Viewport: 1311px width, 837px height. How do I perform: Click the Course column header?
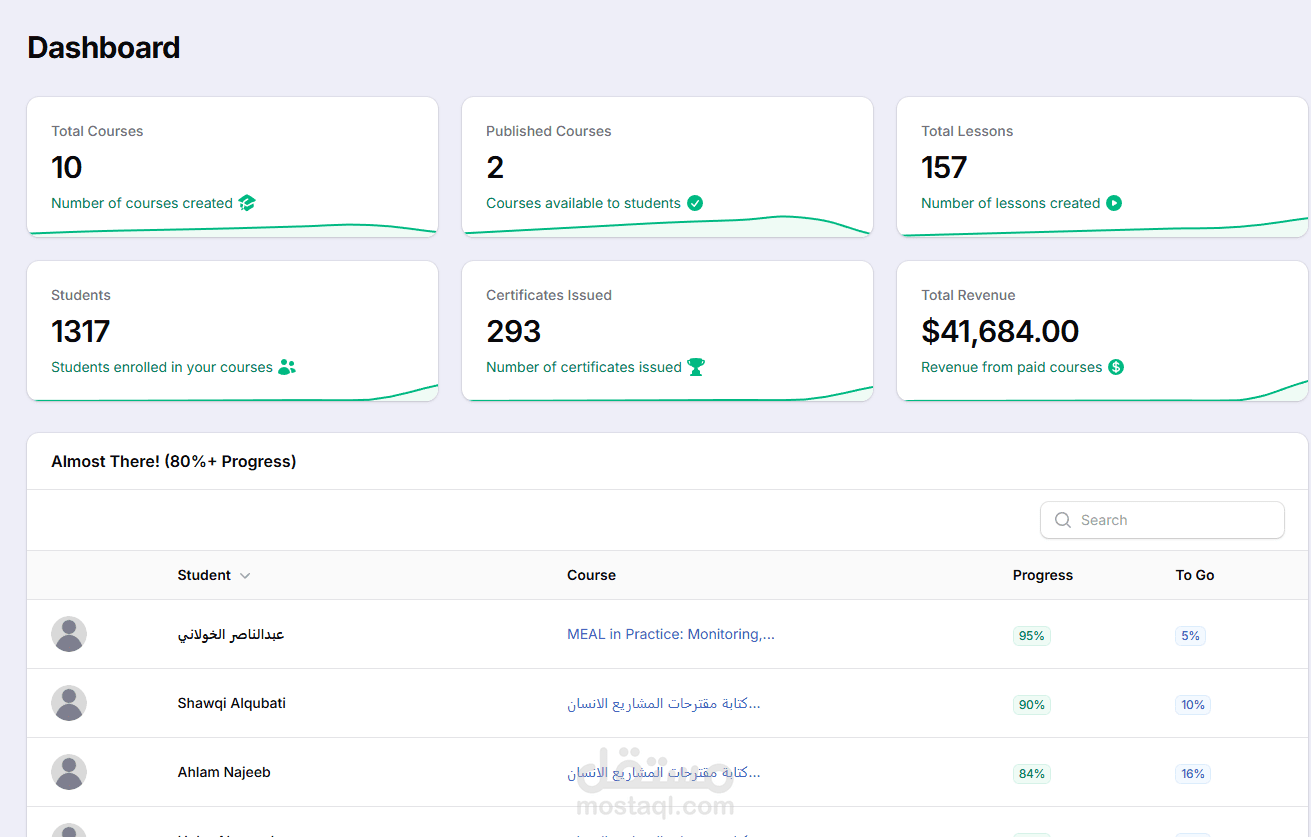tap(591, 575)
